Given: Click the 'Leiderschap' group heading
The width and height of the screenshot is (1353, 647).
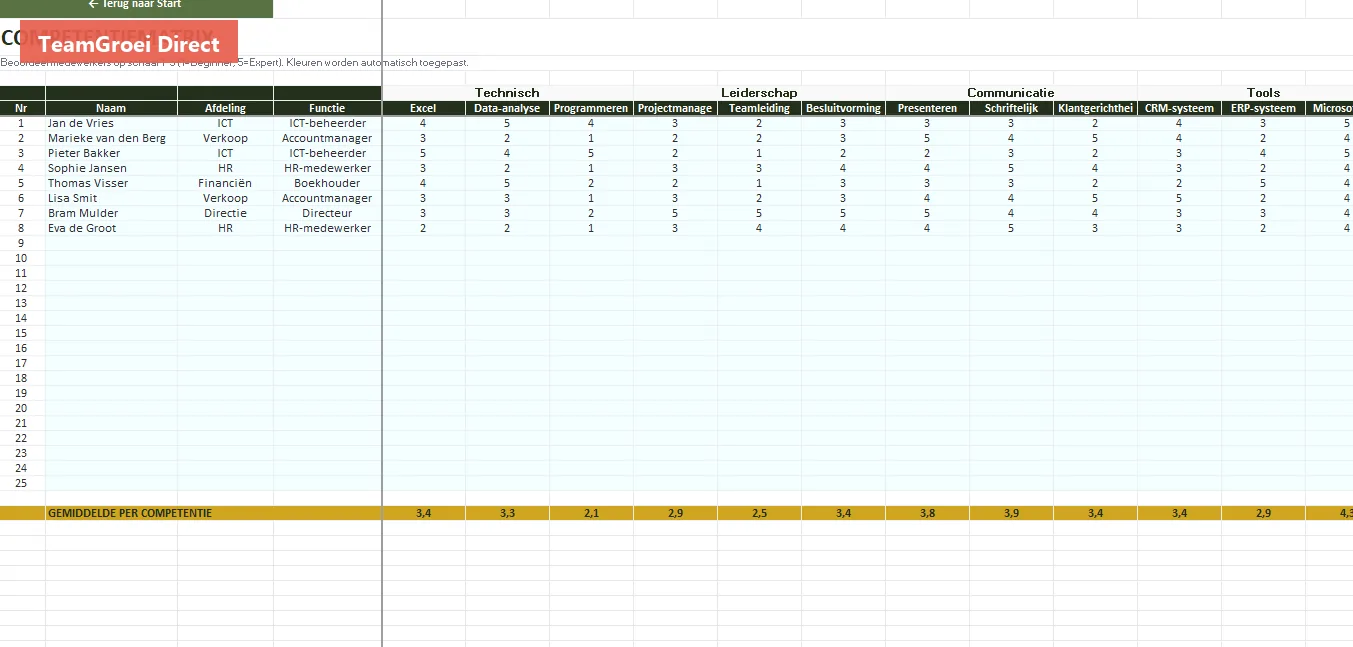Looking at the screenshot, I should coord(759,93).
